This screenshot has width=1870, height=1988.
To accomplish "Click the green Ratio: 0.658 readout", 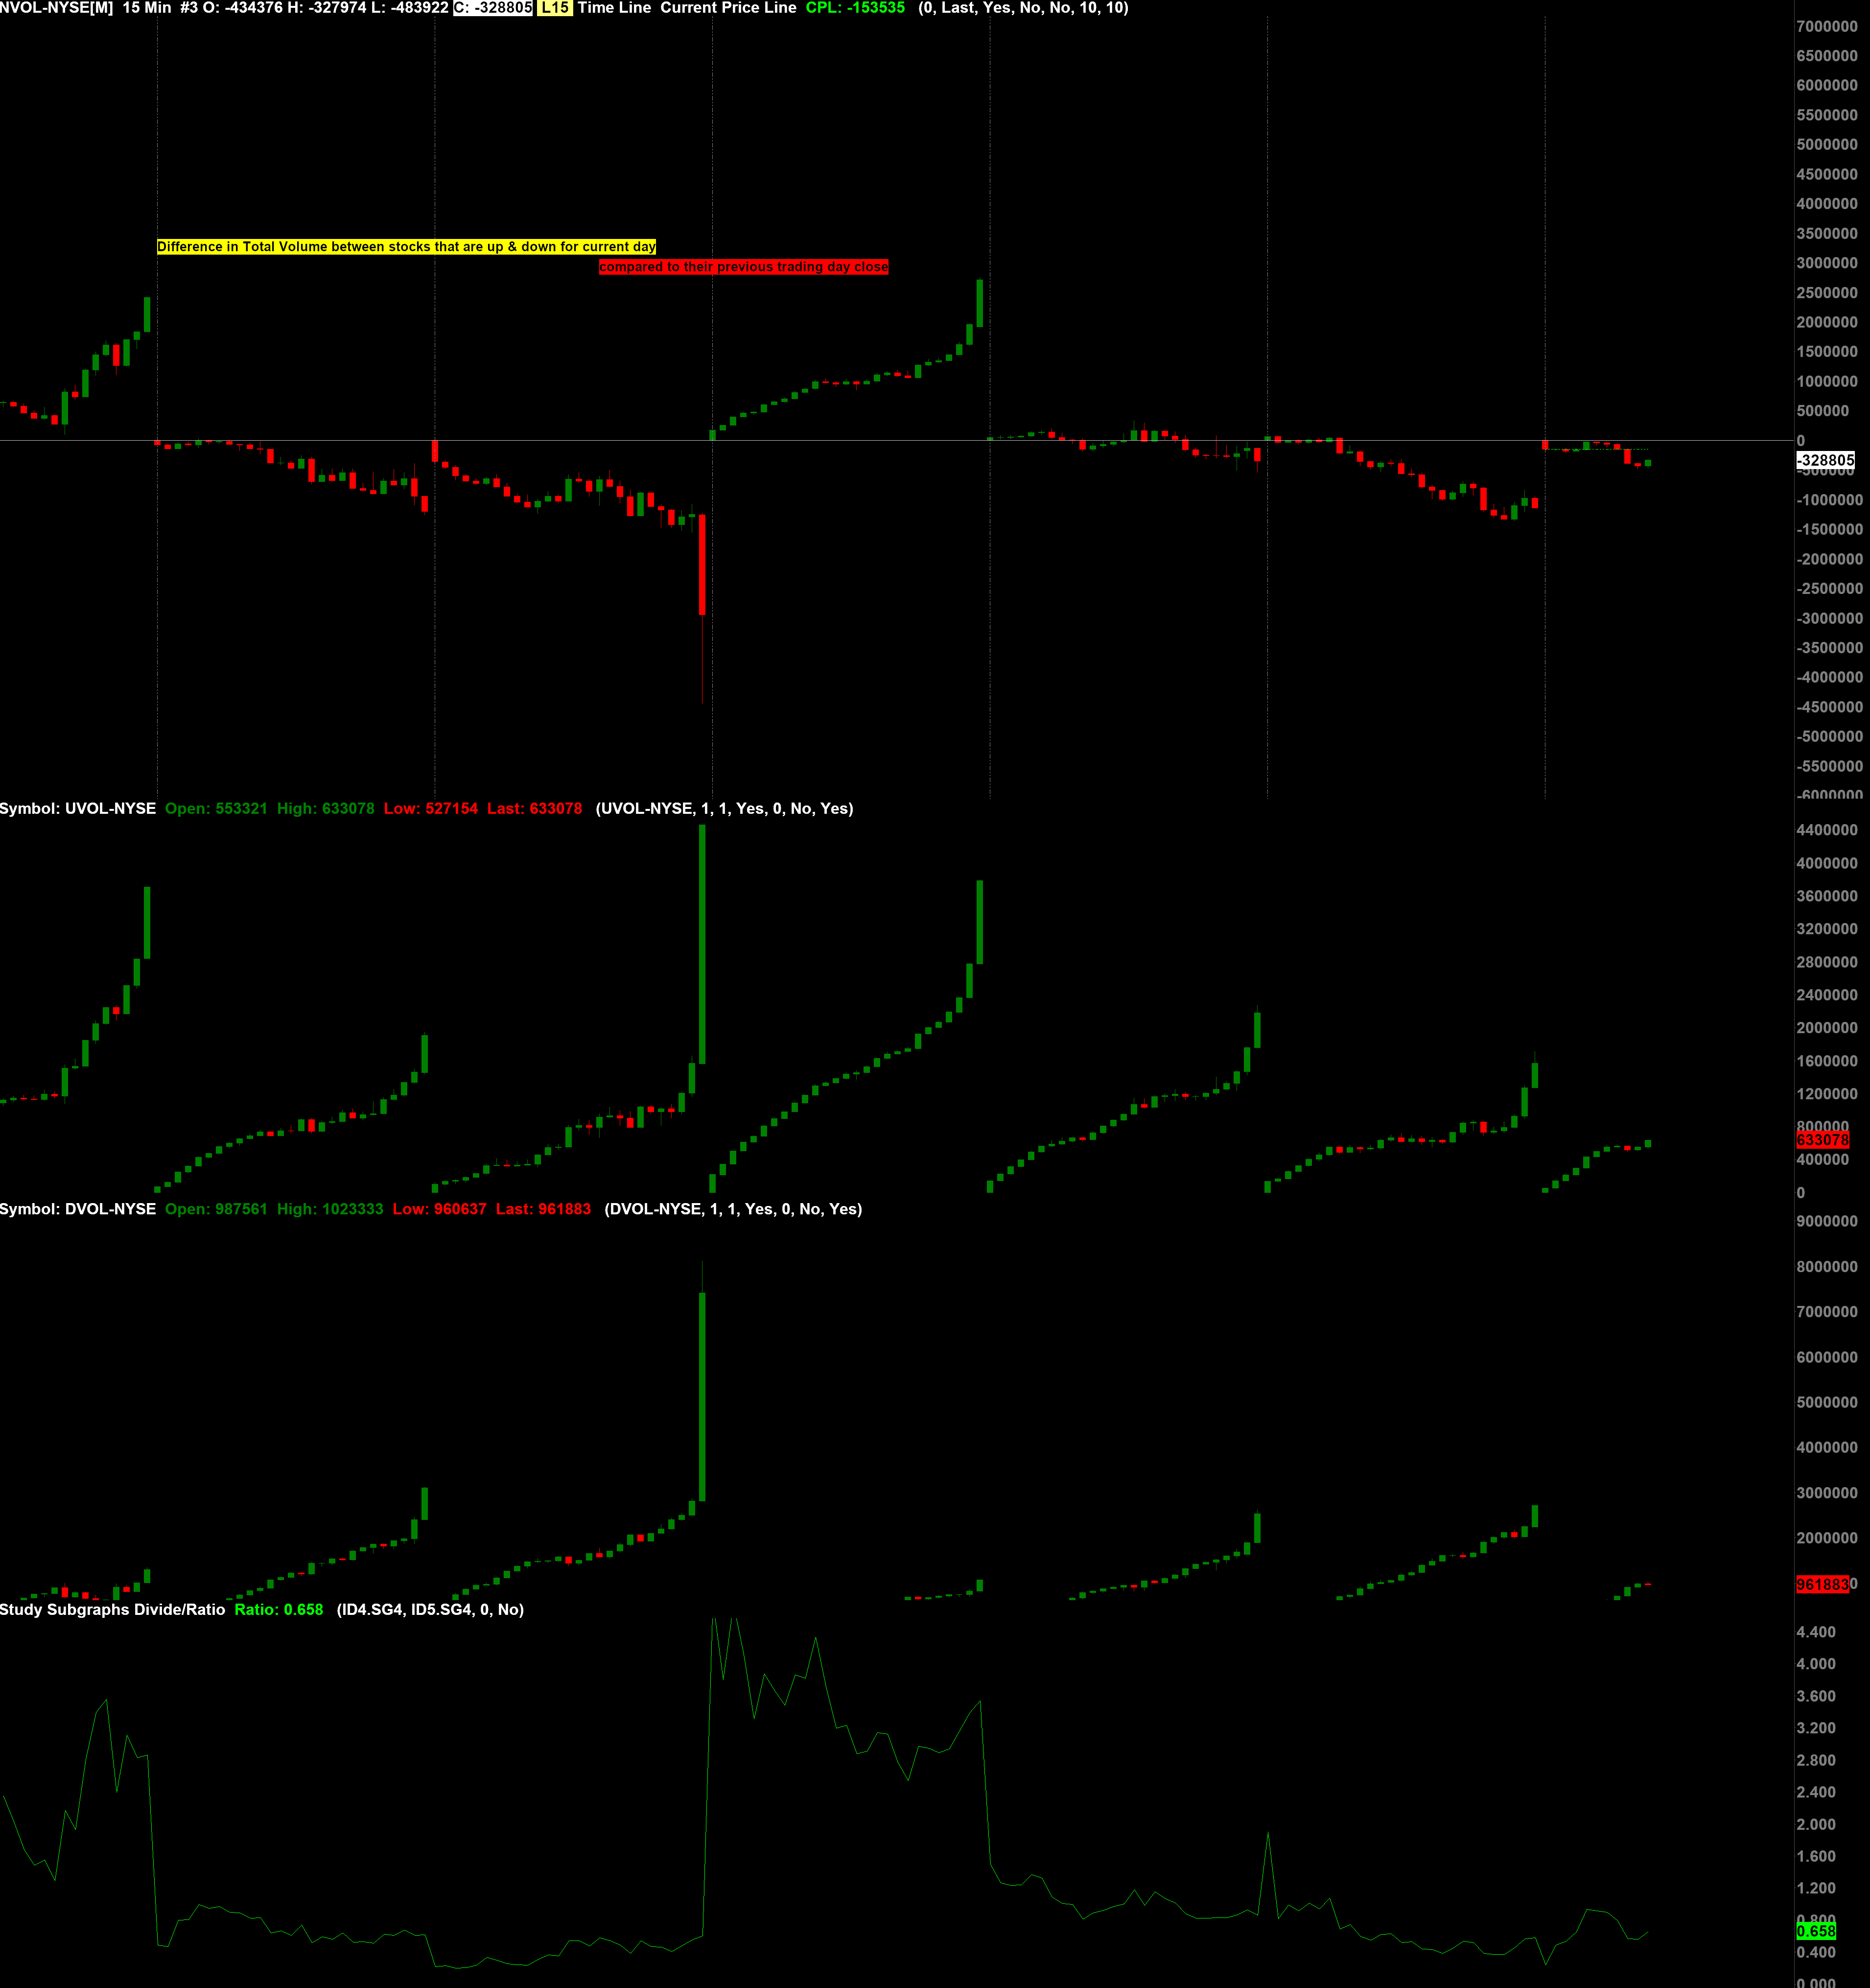I will tap(279, 1609).
